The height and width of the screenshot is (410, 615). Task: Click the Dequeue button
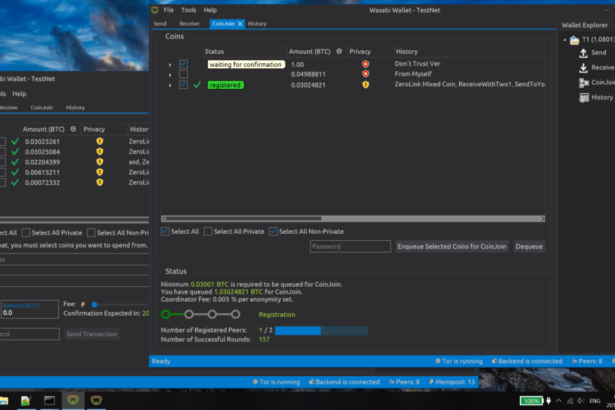(x=529, y=246)
